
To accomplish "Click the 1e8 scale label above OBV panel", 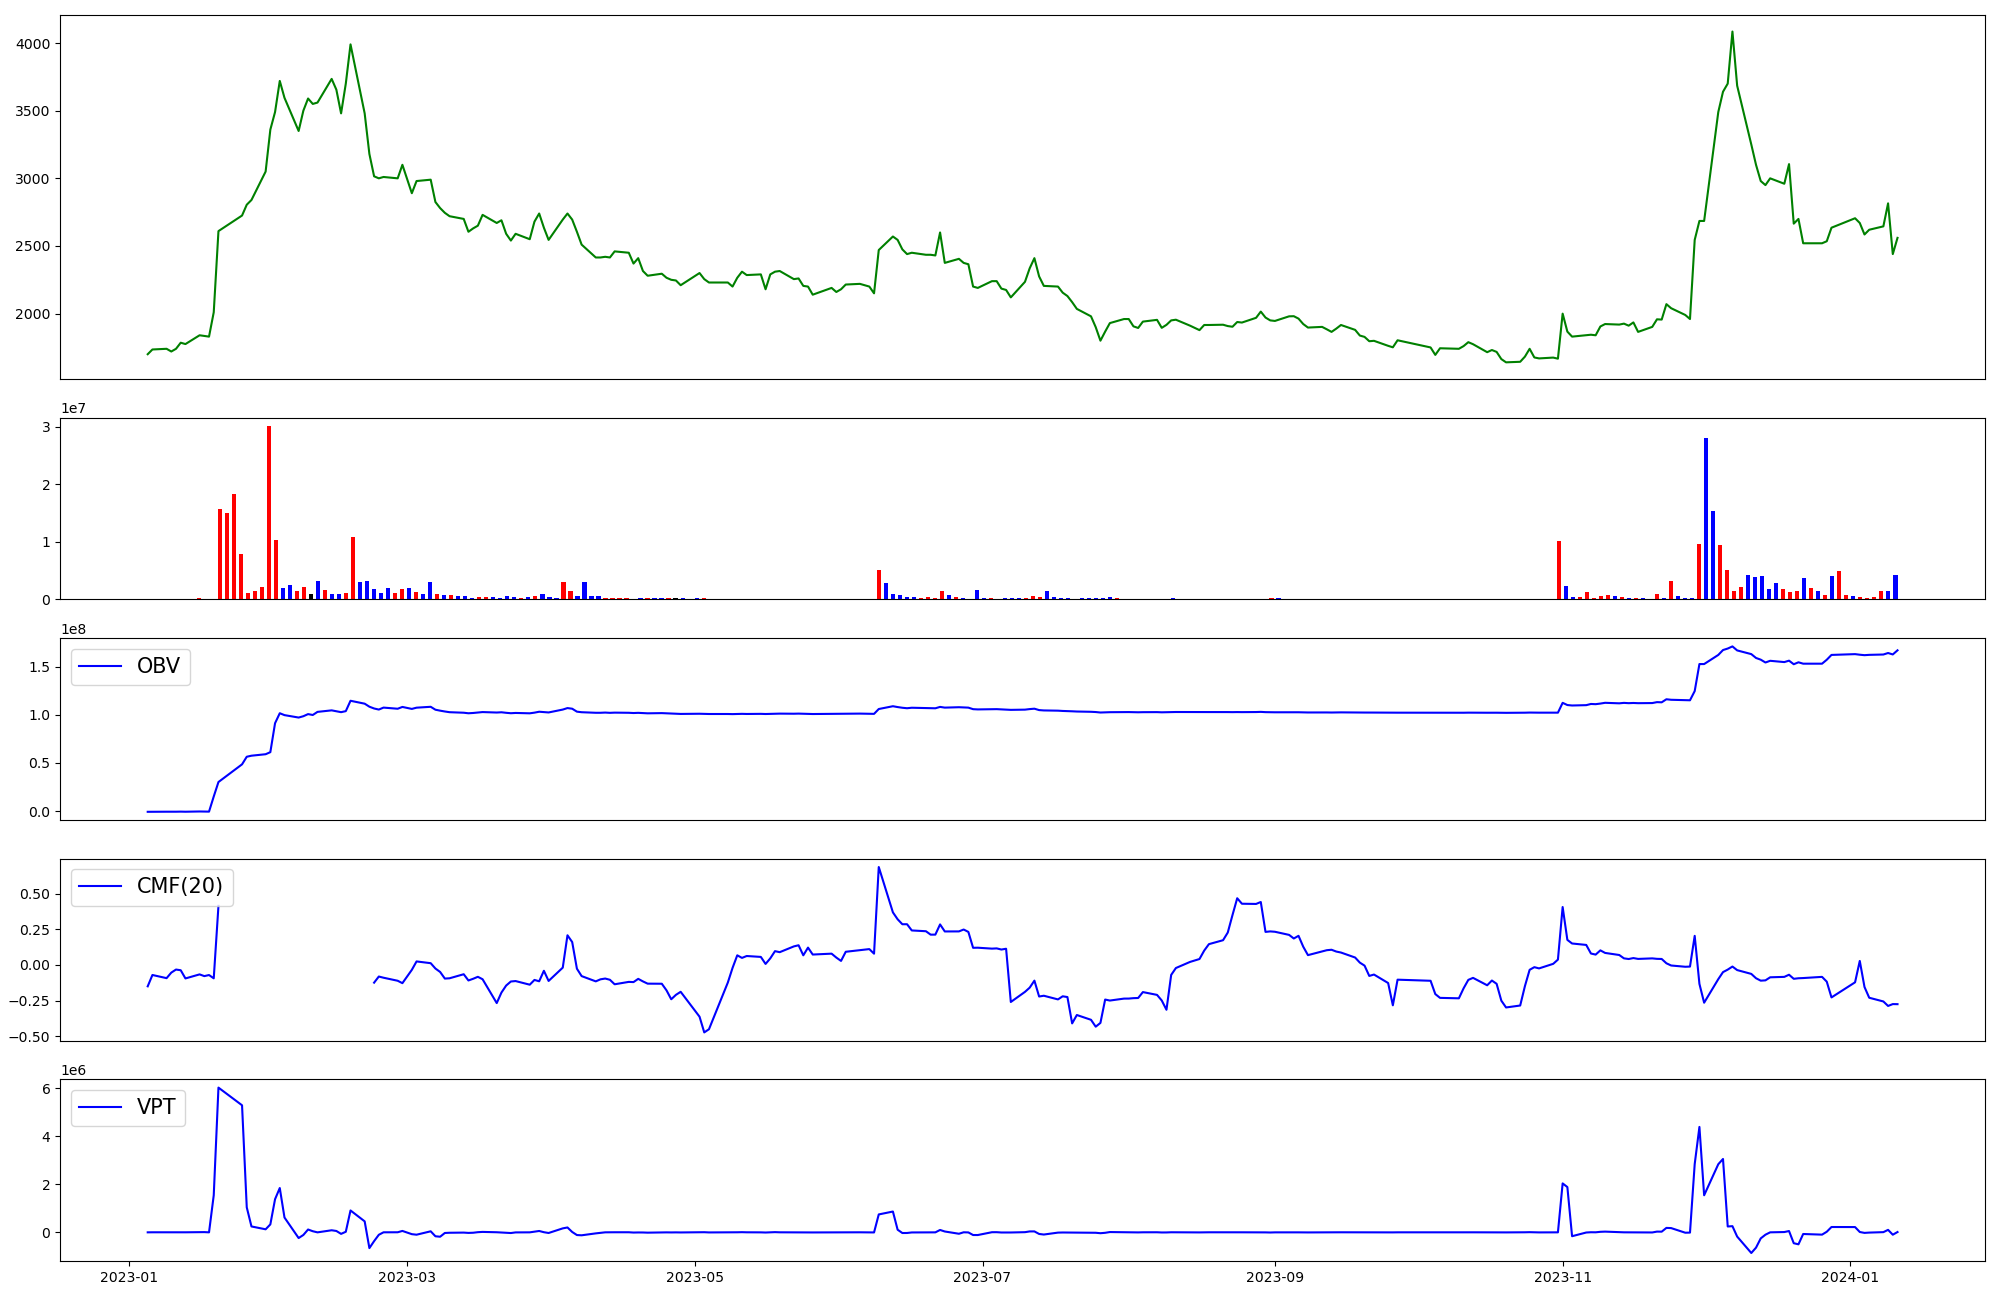I will (x=74, y=629).
